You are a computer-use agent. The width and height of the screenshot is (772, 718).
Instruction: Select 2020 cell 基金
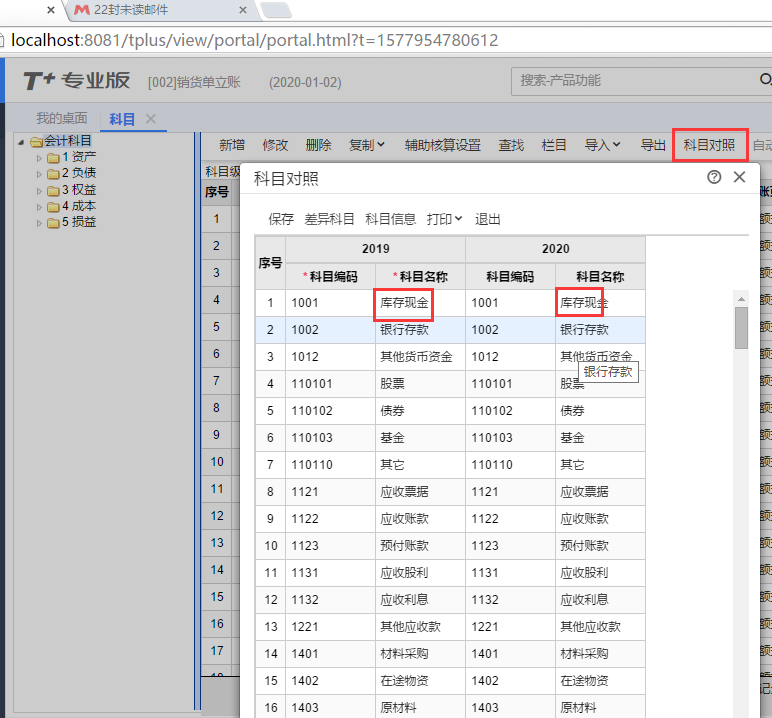pyautogui.click(x=600, y=438)
